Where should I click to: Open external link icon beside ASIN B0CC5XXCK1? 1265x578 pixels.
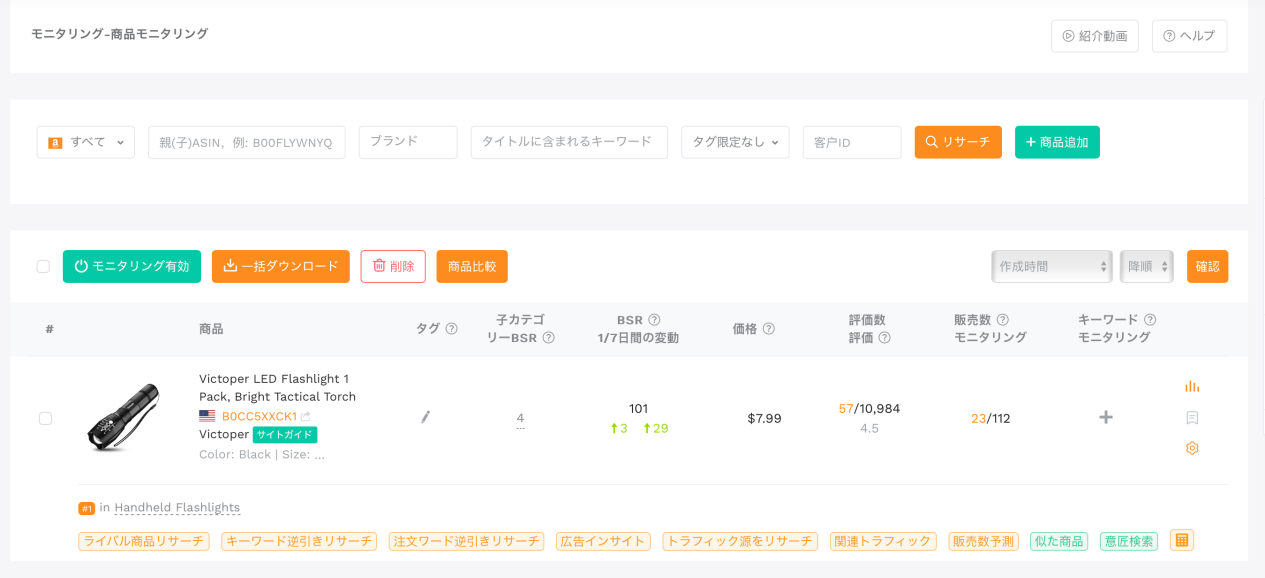306,416
